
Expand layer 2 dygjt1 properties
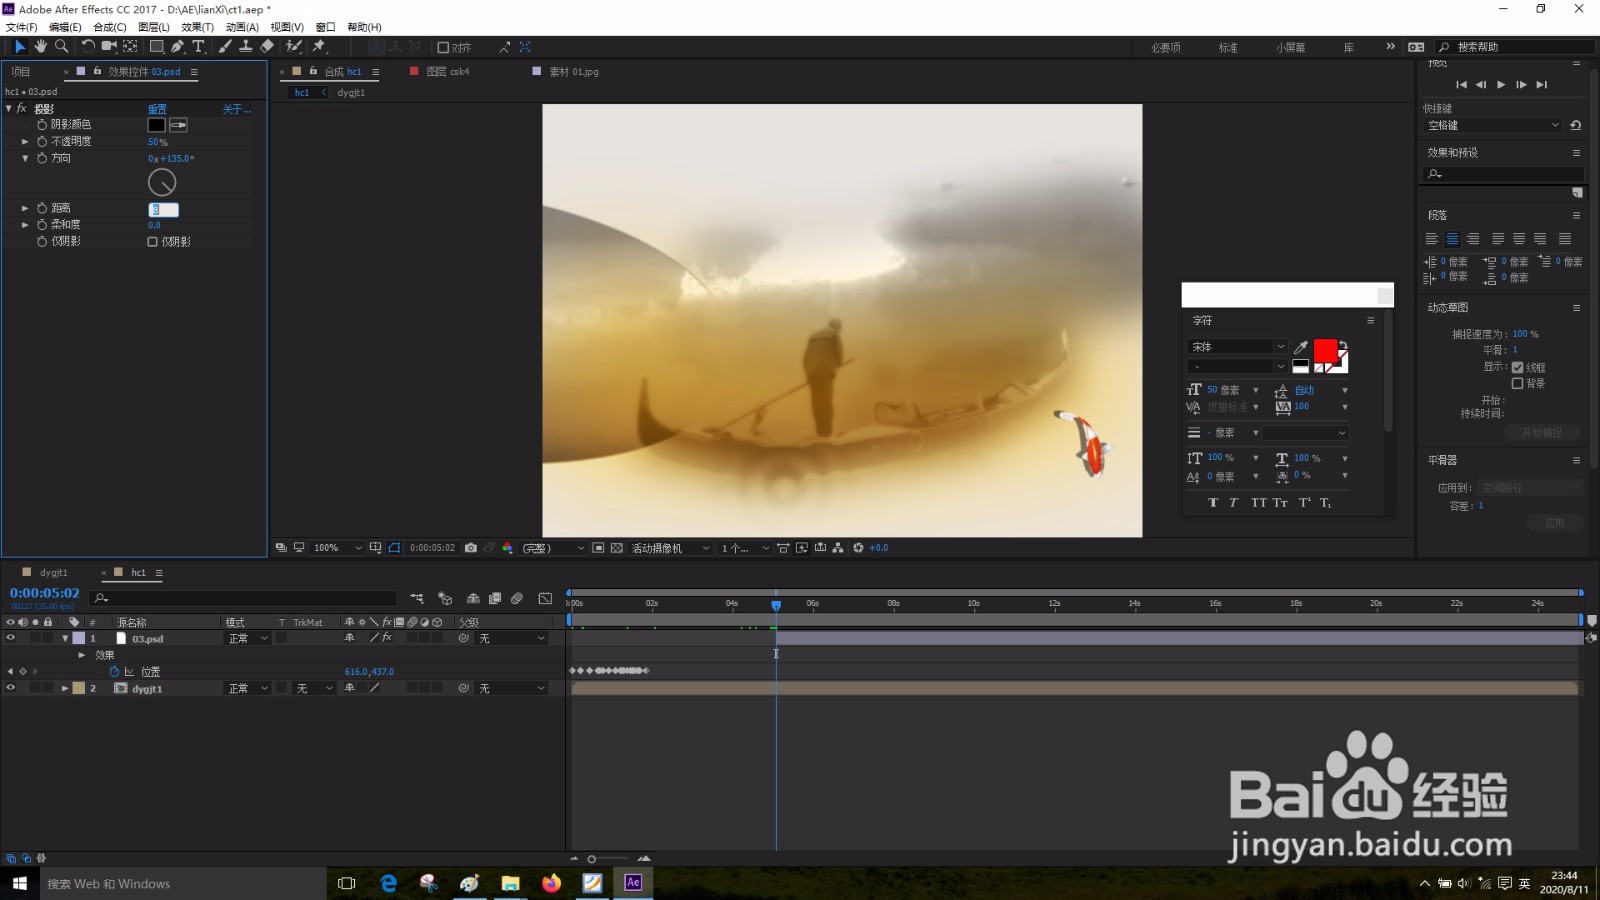(x=65, y=688)
